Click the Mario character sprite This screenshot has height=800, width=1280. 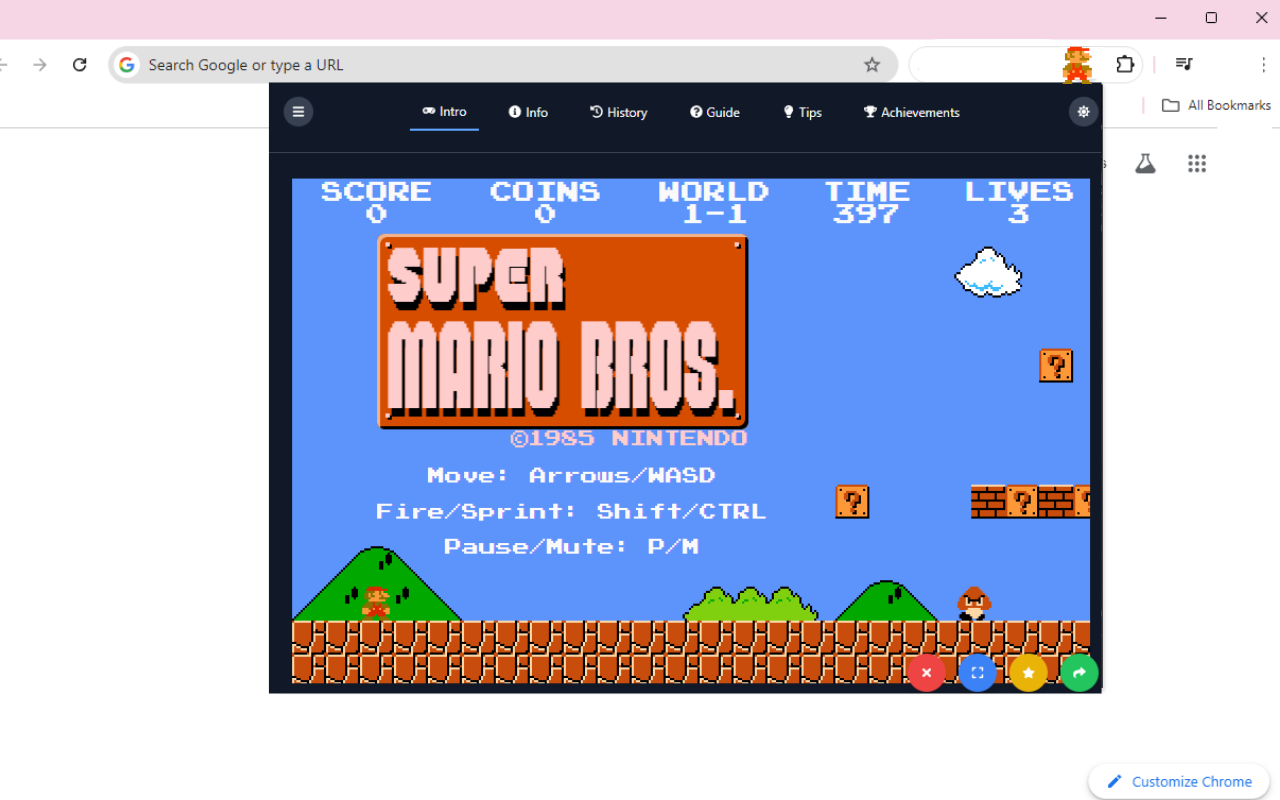click(x=376, y=603)
